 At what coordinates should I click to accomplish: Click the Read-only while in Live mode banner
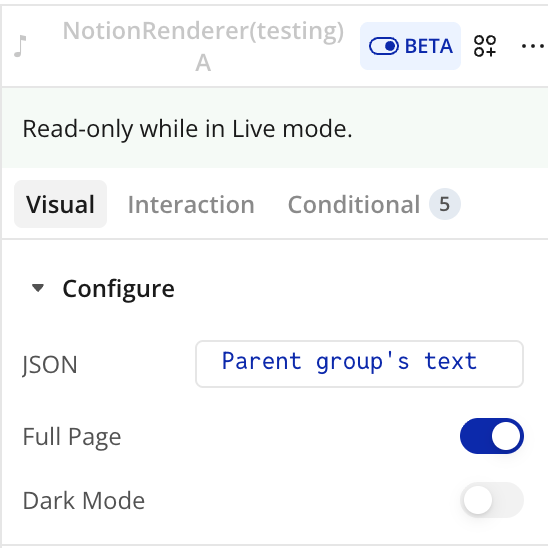click(x=275, y=128)
